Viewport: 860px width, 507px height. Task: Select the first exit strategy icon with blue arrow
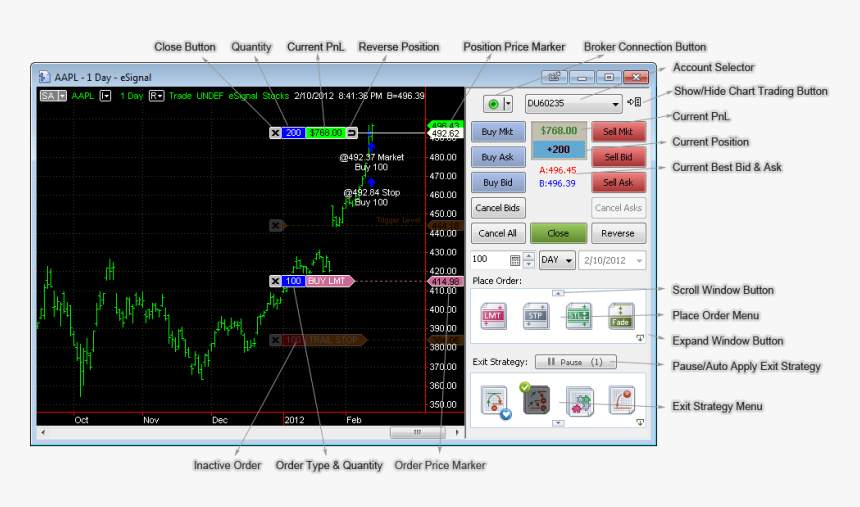[x=495, y=402]
